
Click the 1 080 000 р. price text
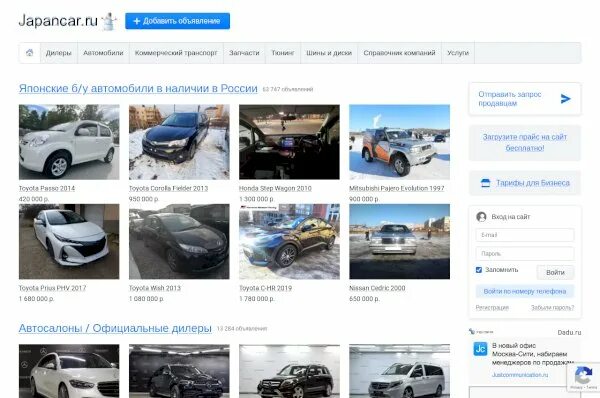pos(147,298)
